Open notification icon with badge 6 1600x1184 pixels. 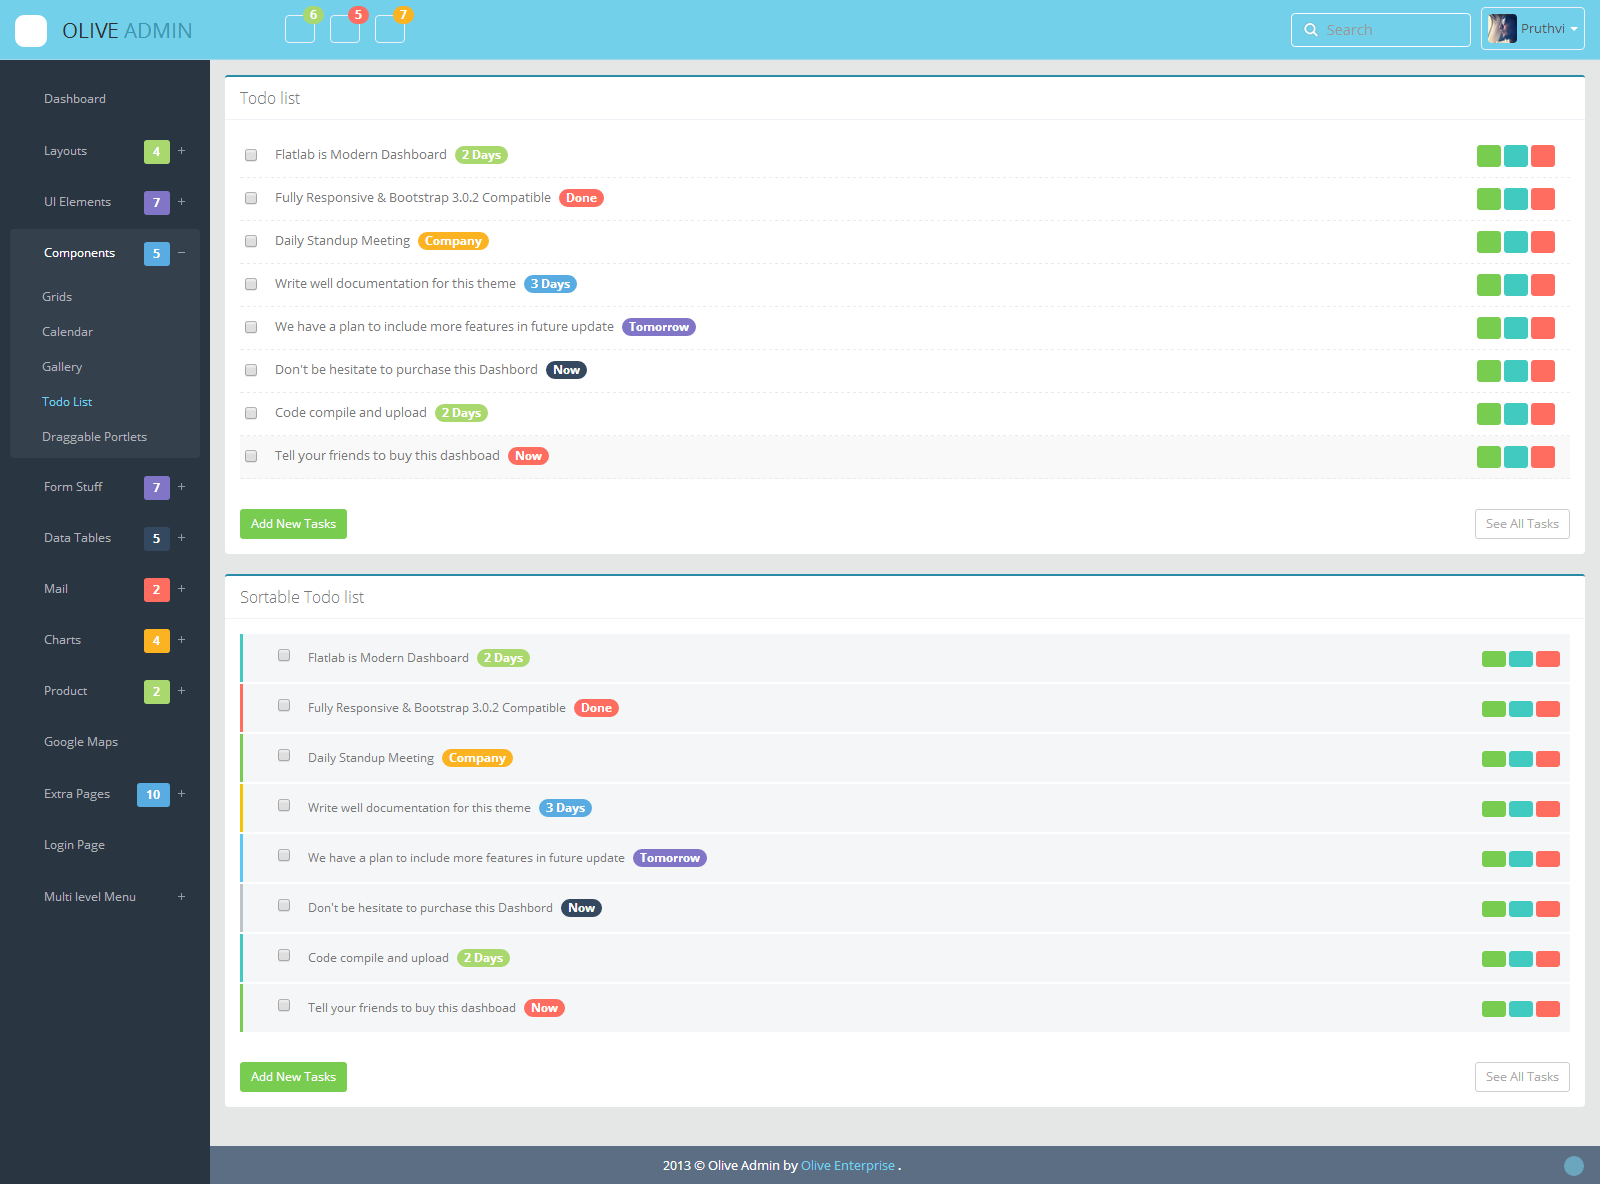coord(300,29)
